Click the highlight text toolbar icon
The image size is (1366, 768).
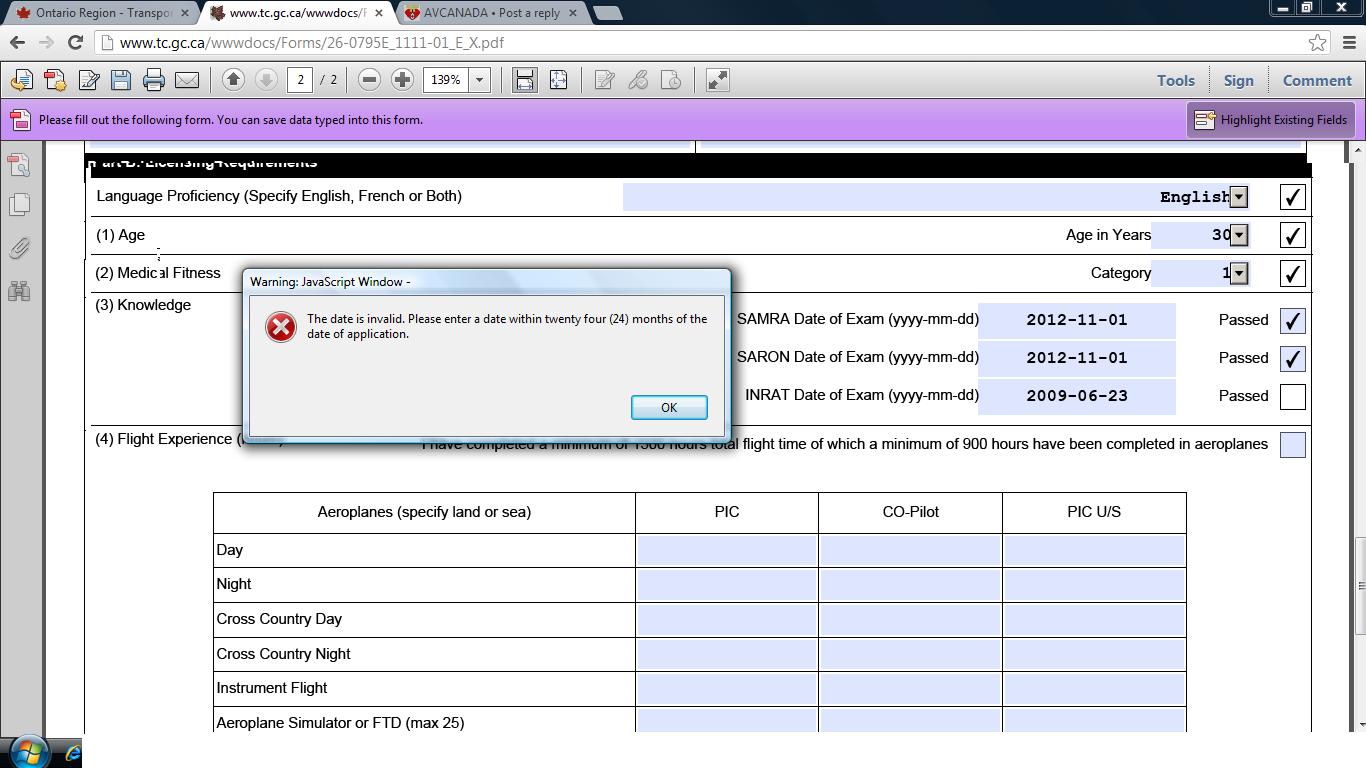tap(638, 80)
